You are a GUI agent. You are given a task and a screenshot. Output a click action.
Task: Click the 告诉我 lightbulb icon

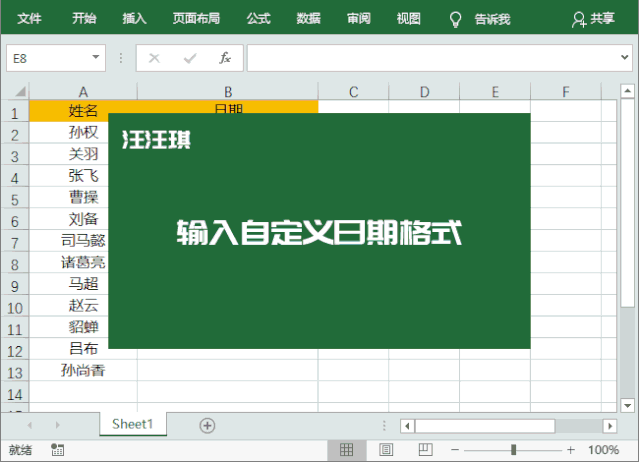(455, 19)
